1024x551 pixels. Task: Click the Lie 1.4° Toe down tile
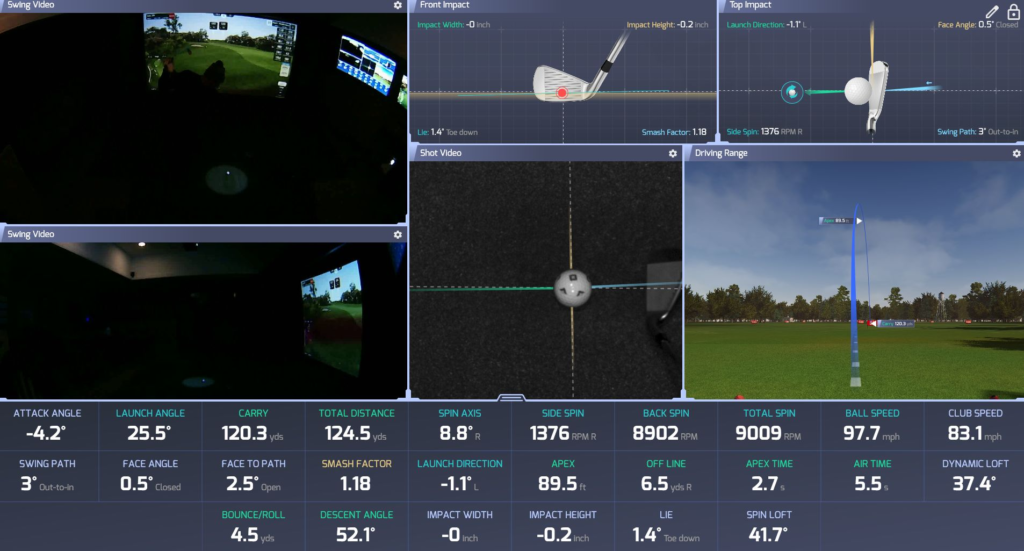tap(665, 527)
